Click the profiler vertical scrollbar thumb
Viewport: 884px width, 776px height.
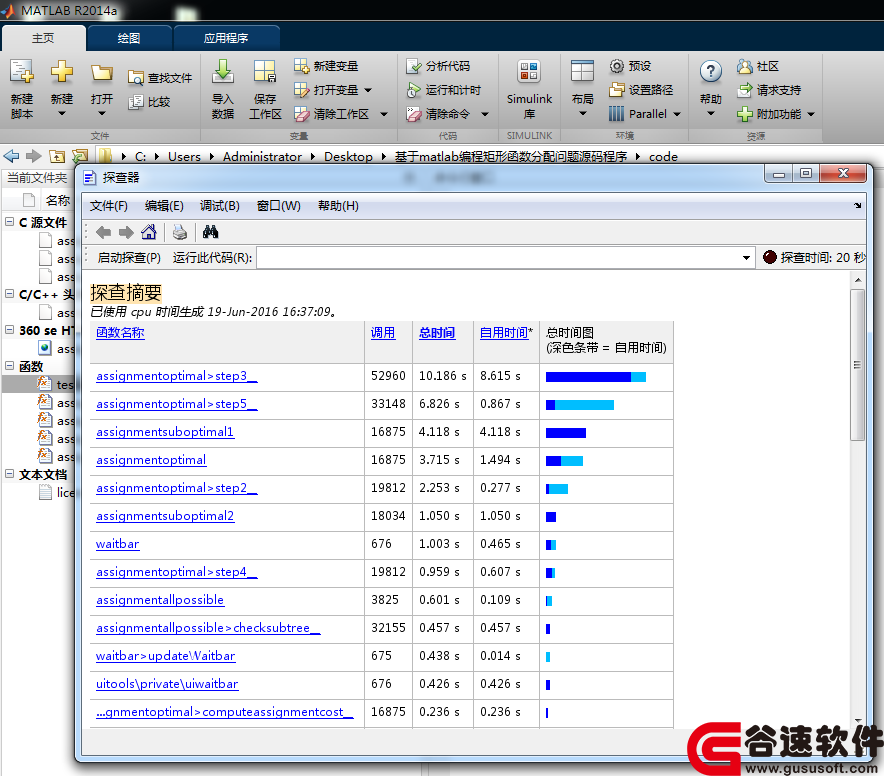[x=858, y=365]
